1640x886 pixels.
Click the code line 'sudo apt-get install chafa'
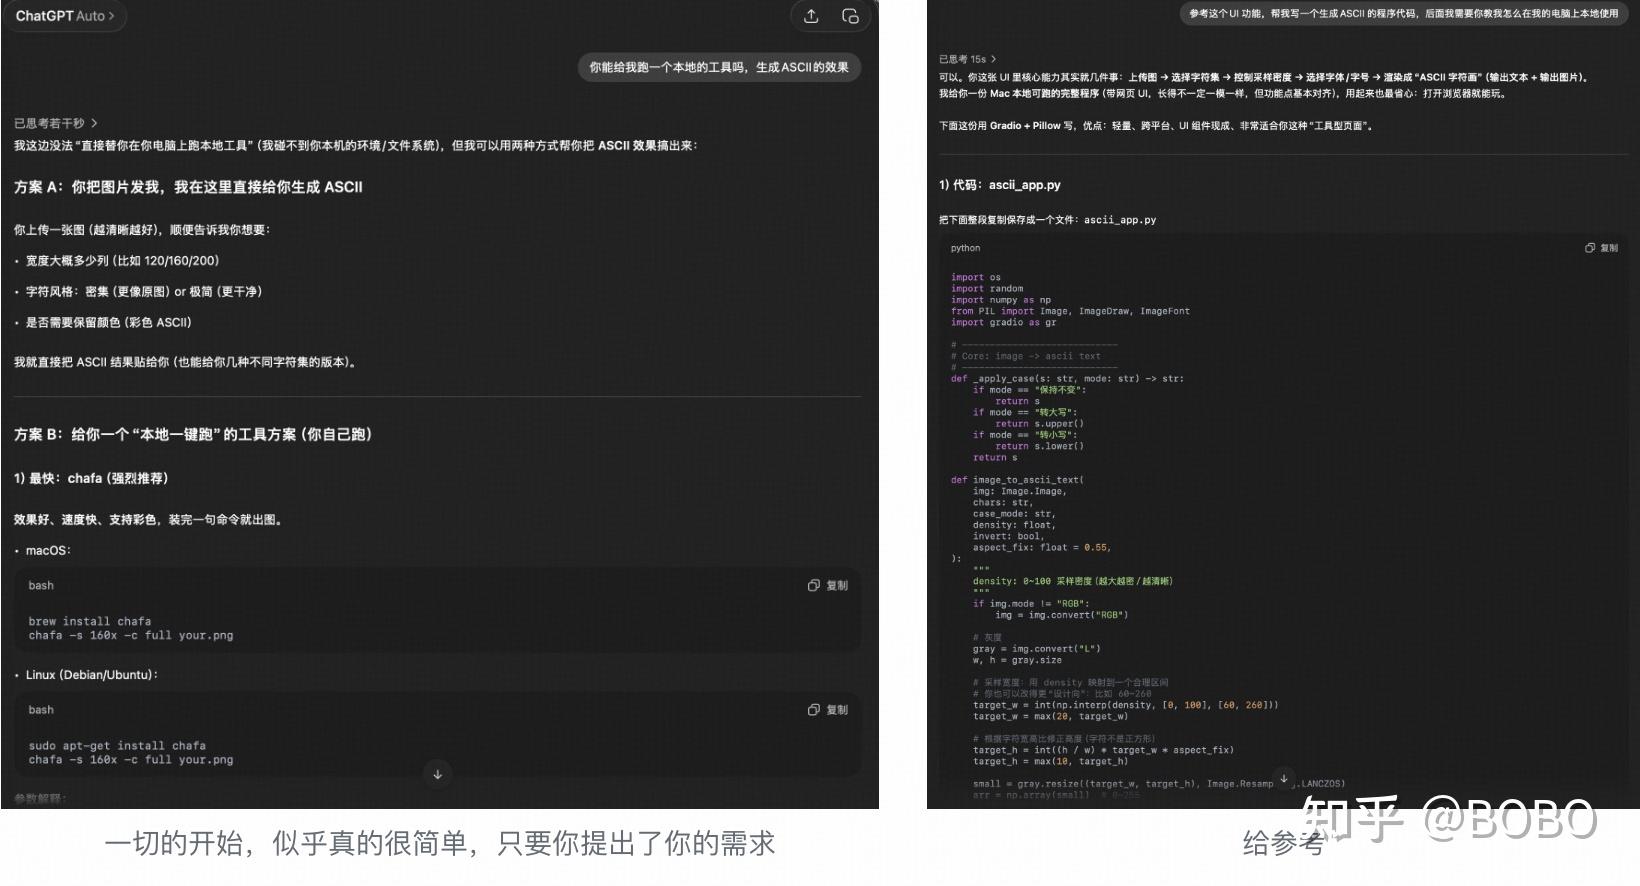coord(117,746)
